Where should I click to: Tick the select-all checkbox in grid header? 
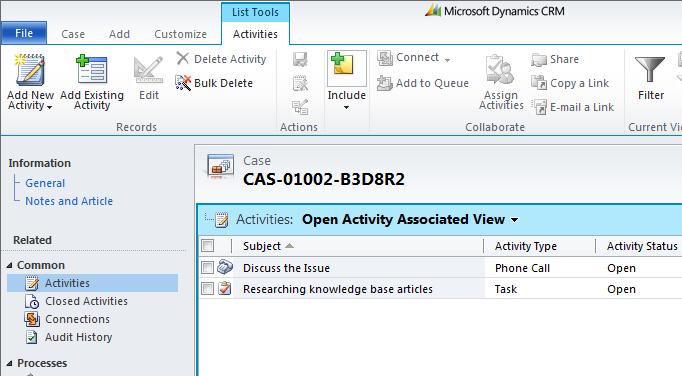coord(208,246)
